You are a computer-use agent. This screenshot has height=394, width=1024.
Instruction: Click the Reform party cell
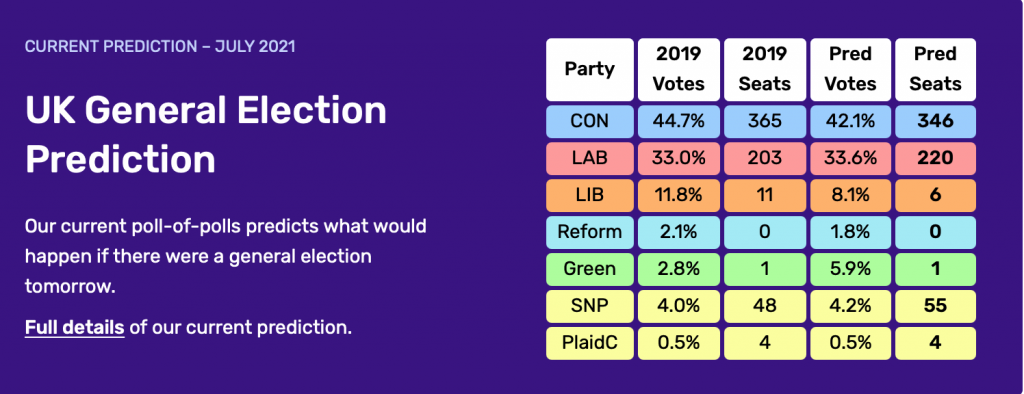coord(590,232)
